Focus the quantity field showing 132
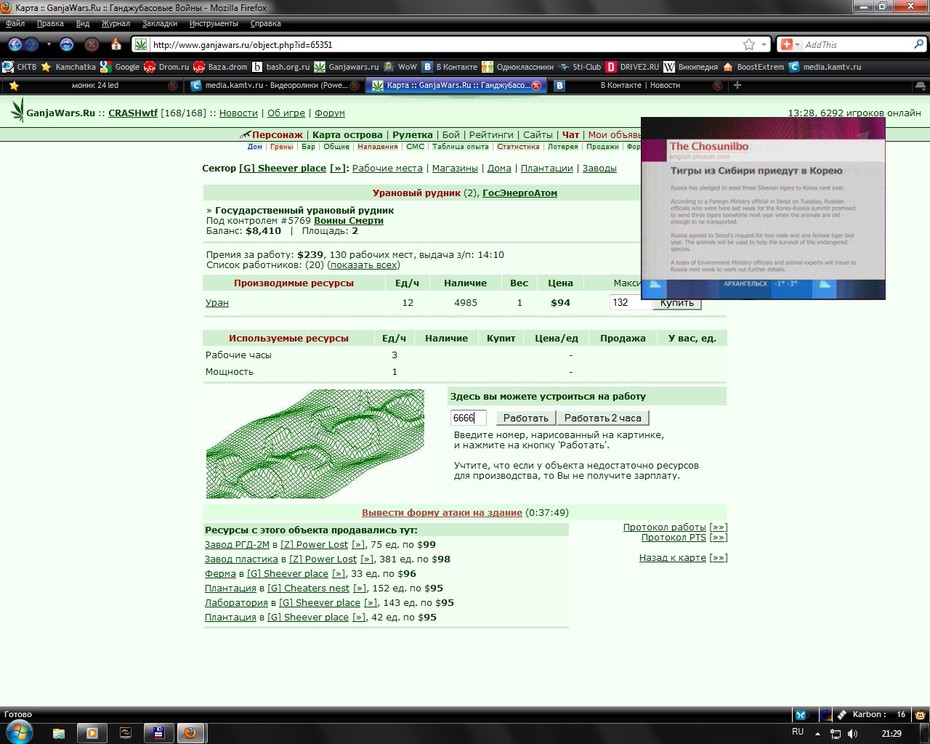The image size is (930, 744). pyautogui.click(x=630, y=303)
